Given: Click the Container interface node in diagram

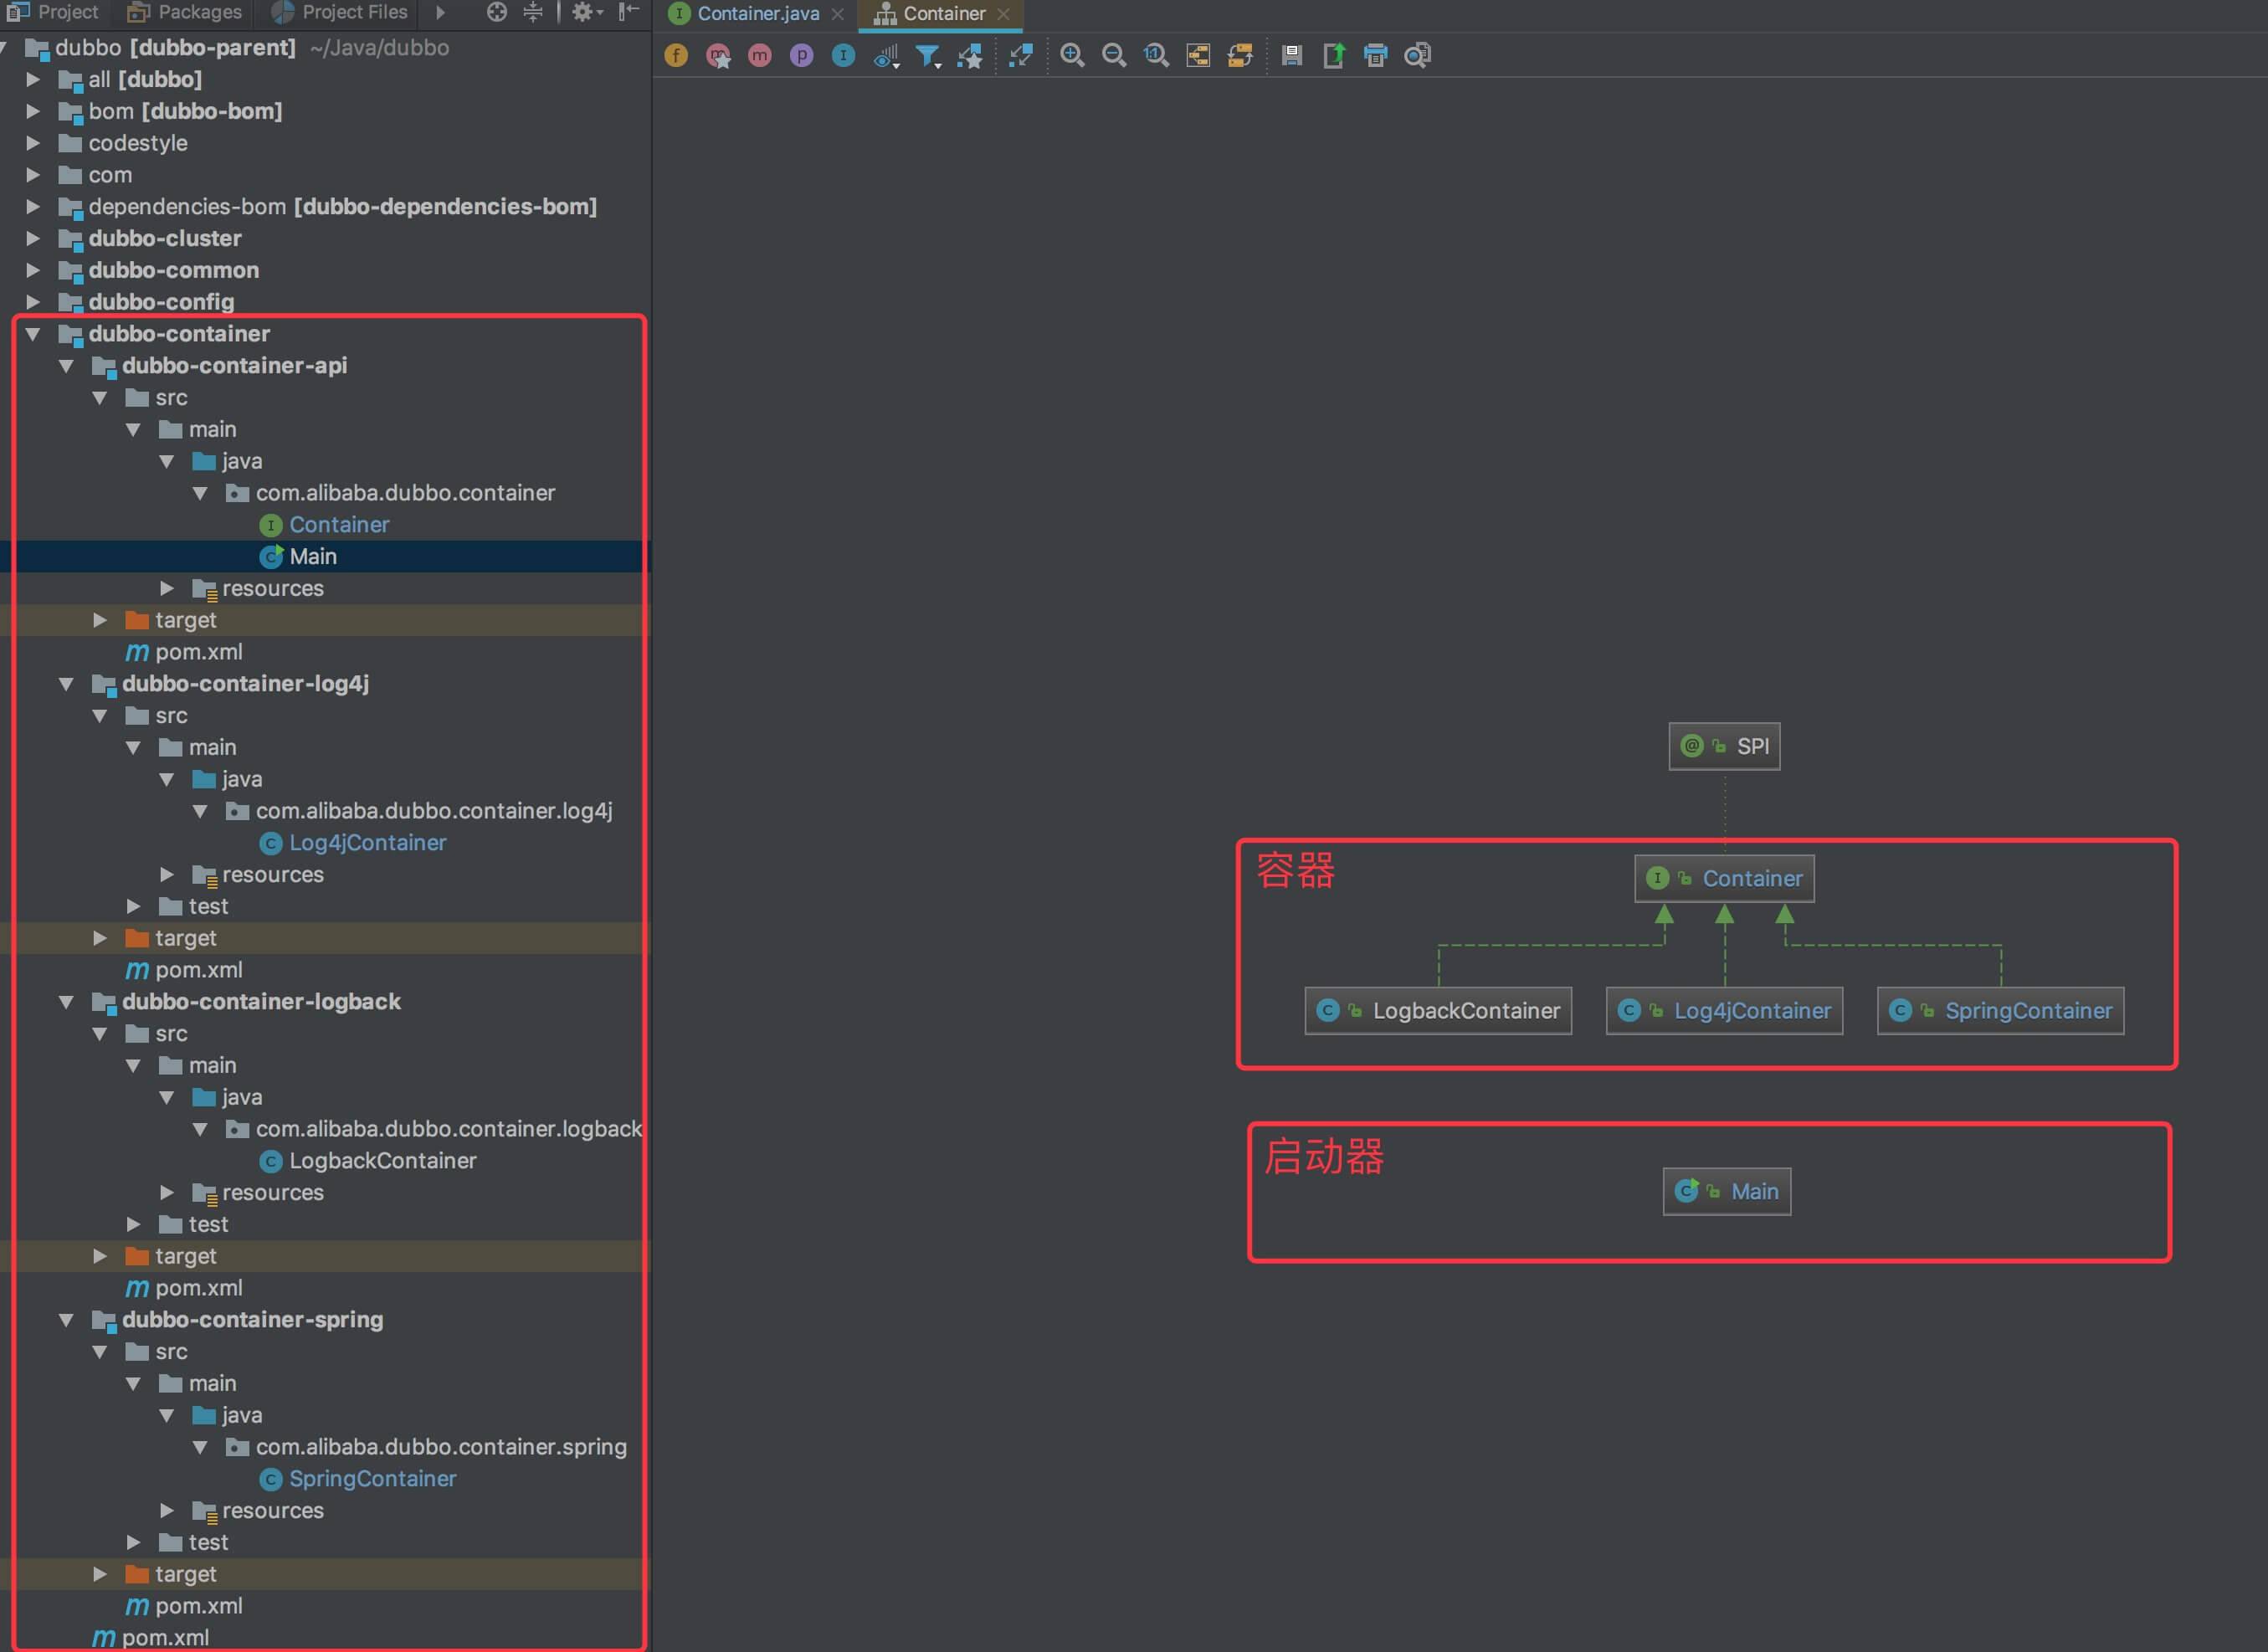Looking at the screenshot, I should tap(1725, 879).
